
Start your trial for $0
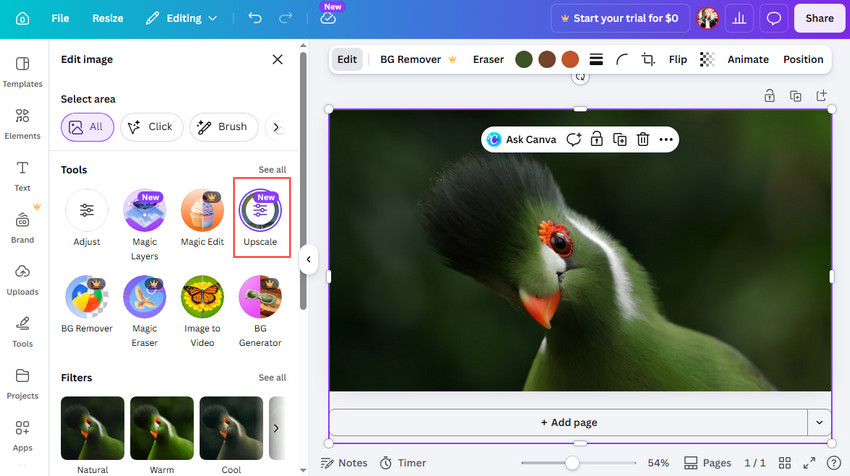(620, 18)
